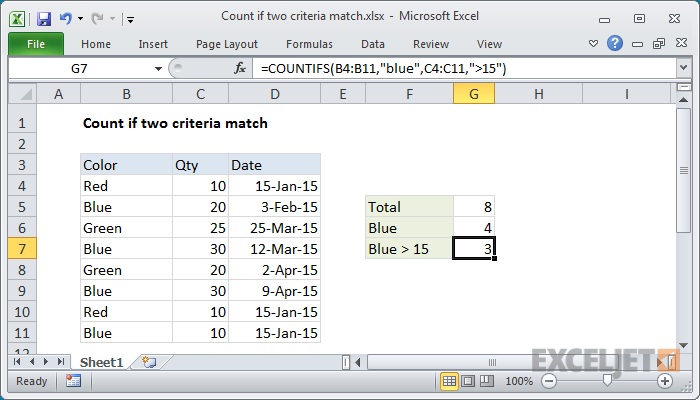Image resolution: width=700 pixels, height=400 pixels.
Task: Switch to the Data tab
Action: [x=373, y=44]
